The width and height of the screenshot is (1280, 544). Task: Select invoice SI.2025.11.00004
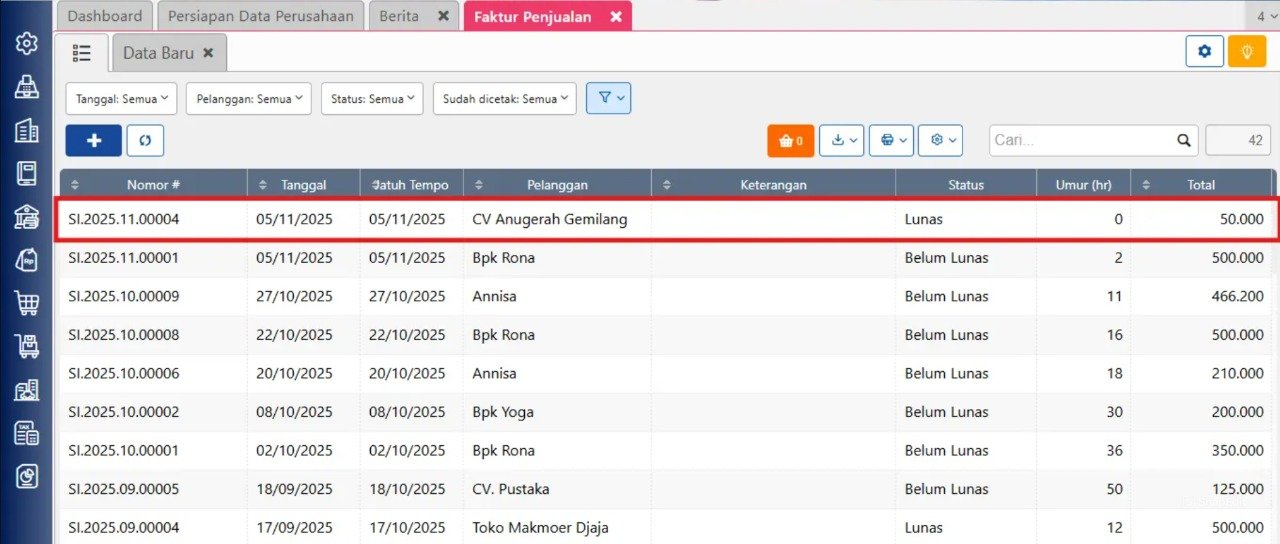pyautogui.click(x=666, y=219)
